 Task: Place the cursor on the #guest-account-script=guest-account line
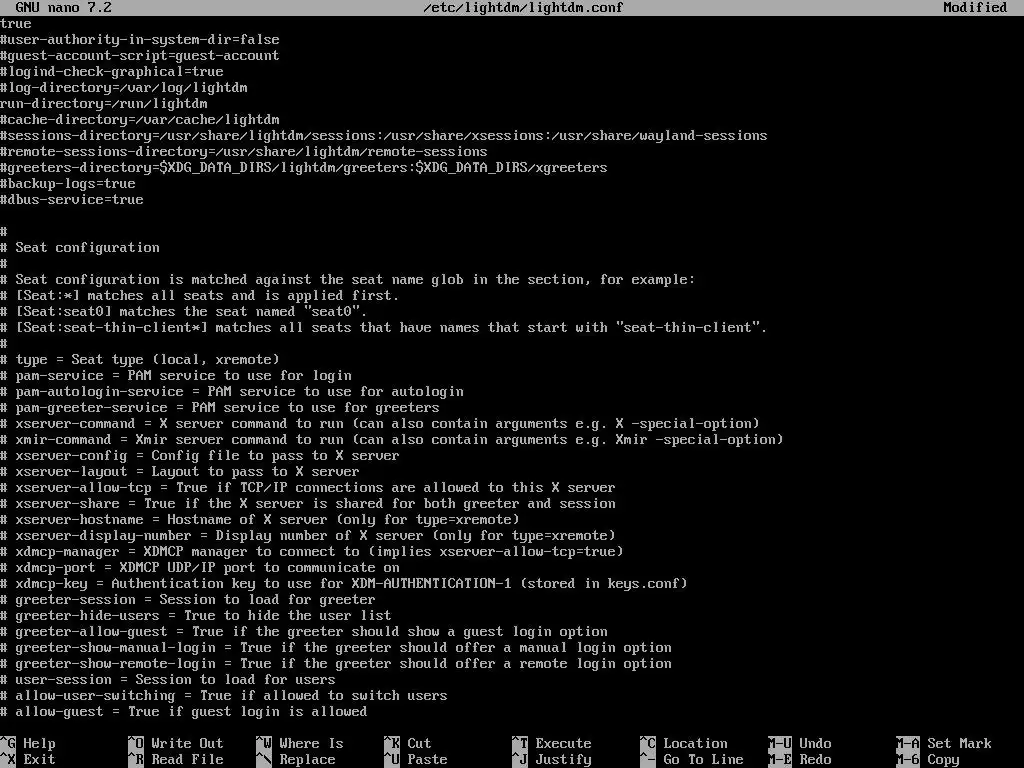click(x=140, y=56)
